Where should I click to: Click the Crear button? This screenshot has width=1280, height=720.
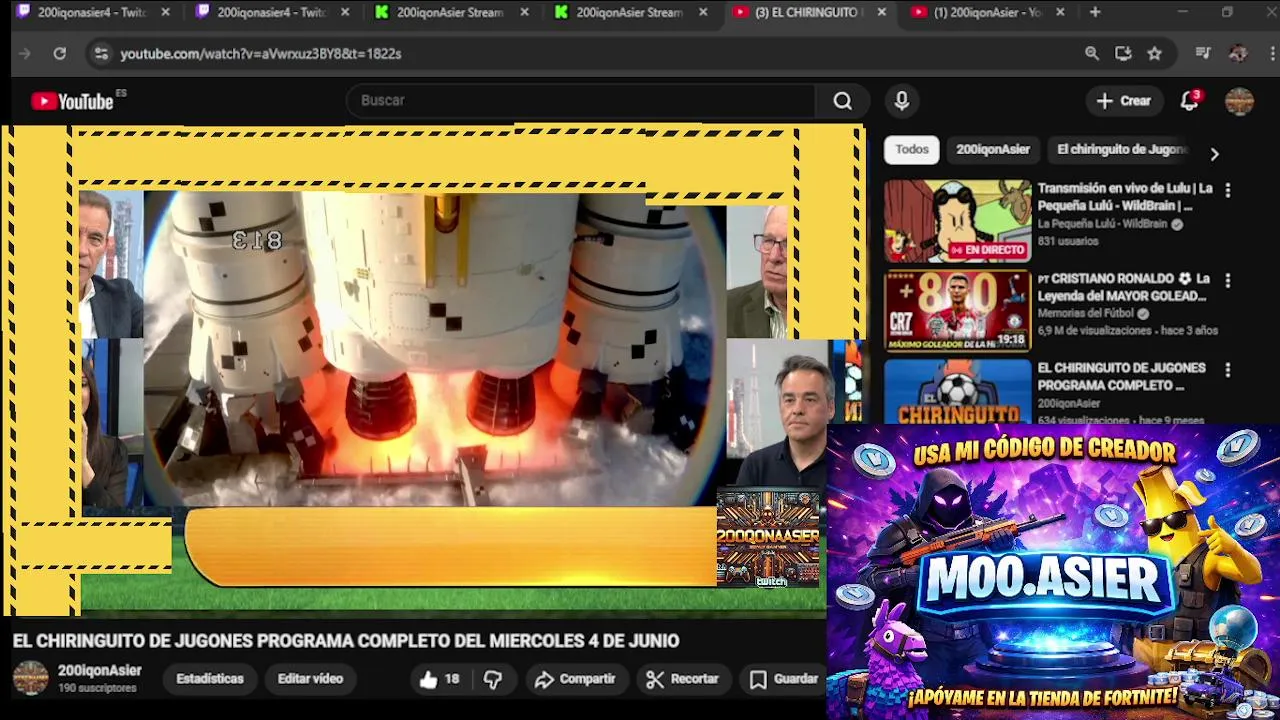(1123, 101)
